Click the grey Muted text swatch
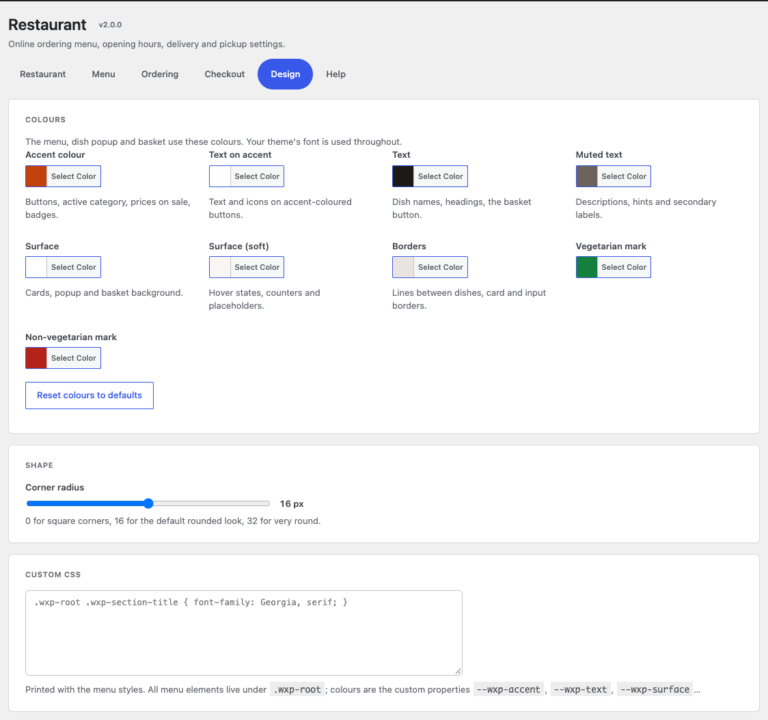This screenshot has height=720, width=768. click(x=587, y=176)
